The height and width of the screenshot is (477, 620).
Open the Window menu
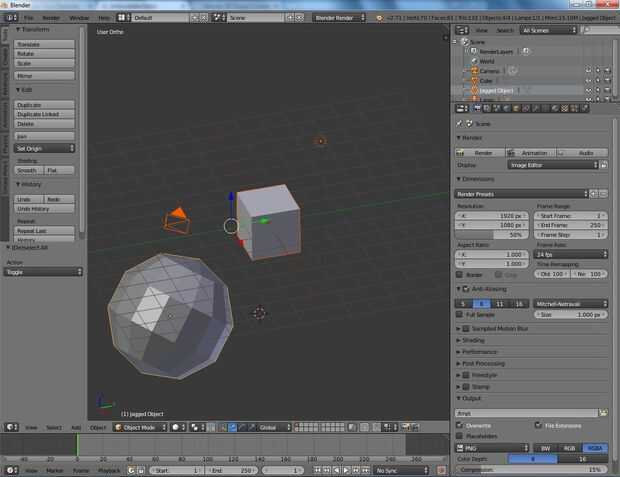[79, 18]
